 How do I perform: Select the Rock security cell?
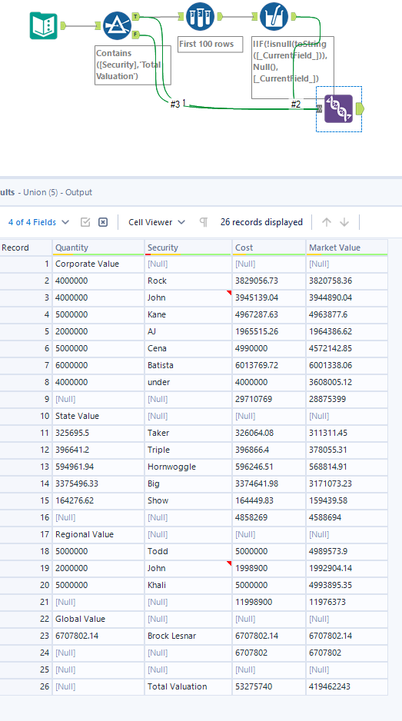(188, 280)
